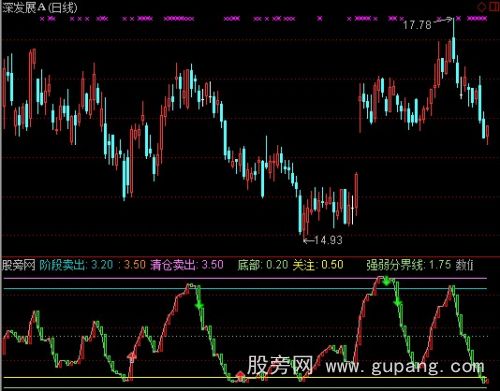Click the 底部: 0.20 indicator value
The width and height of the screenshot is (500, 391).
click(263, 265)
